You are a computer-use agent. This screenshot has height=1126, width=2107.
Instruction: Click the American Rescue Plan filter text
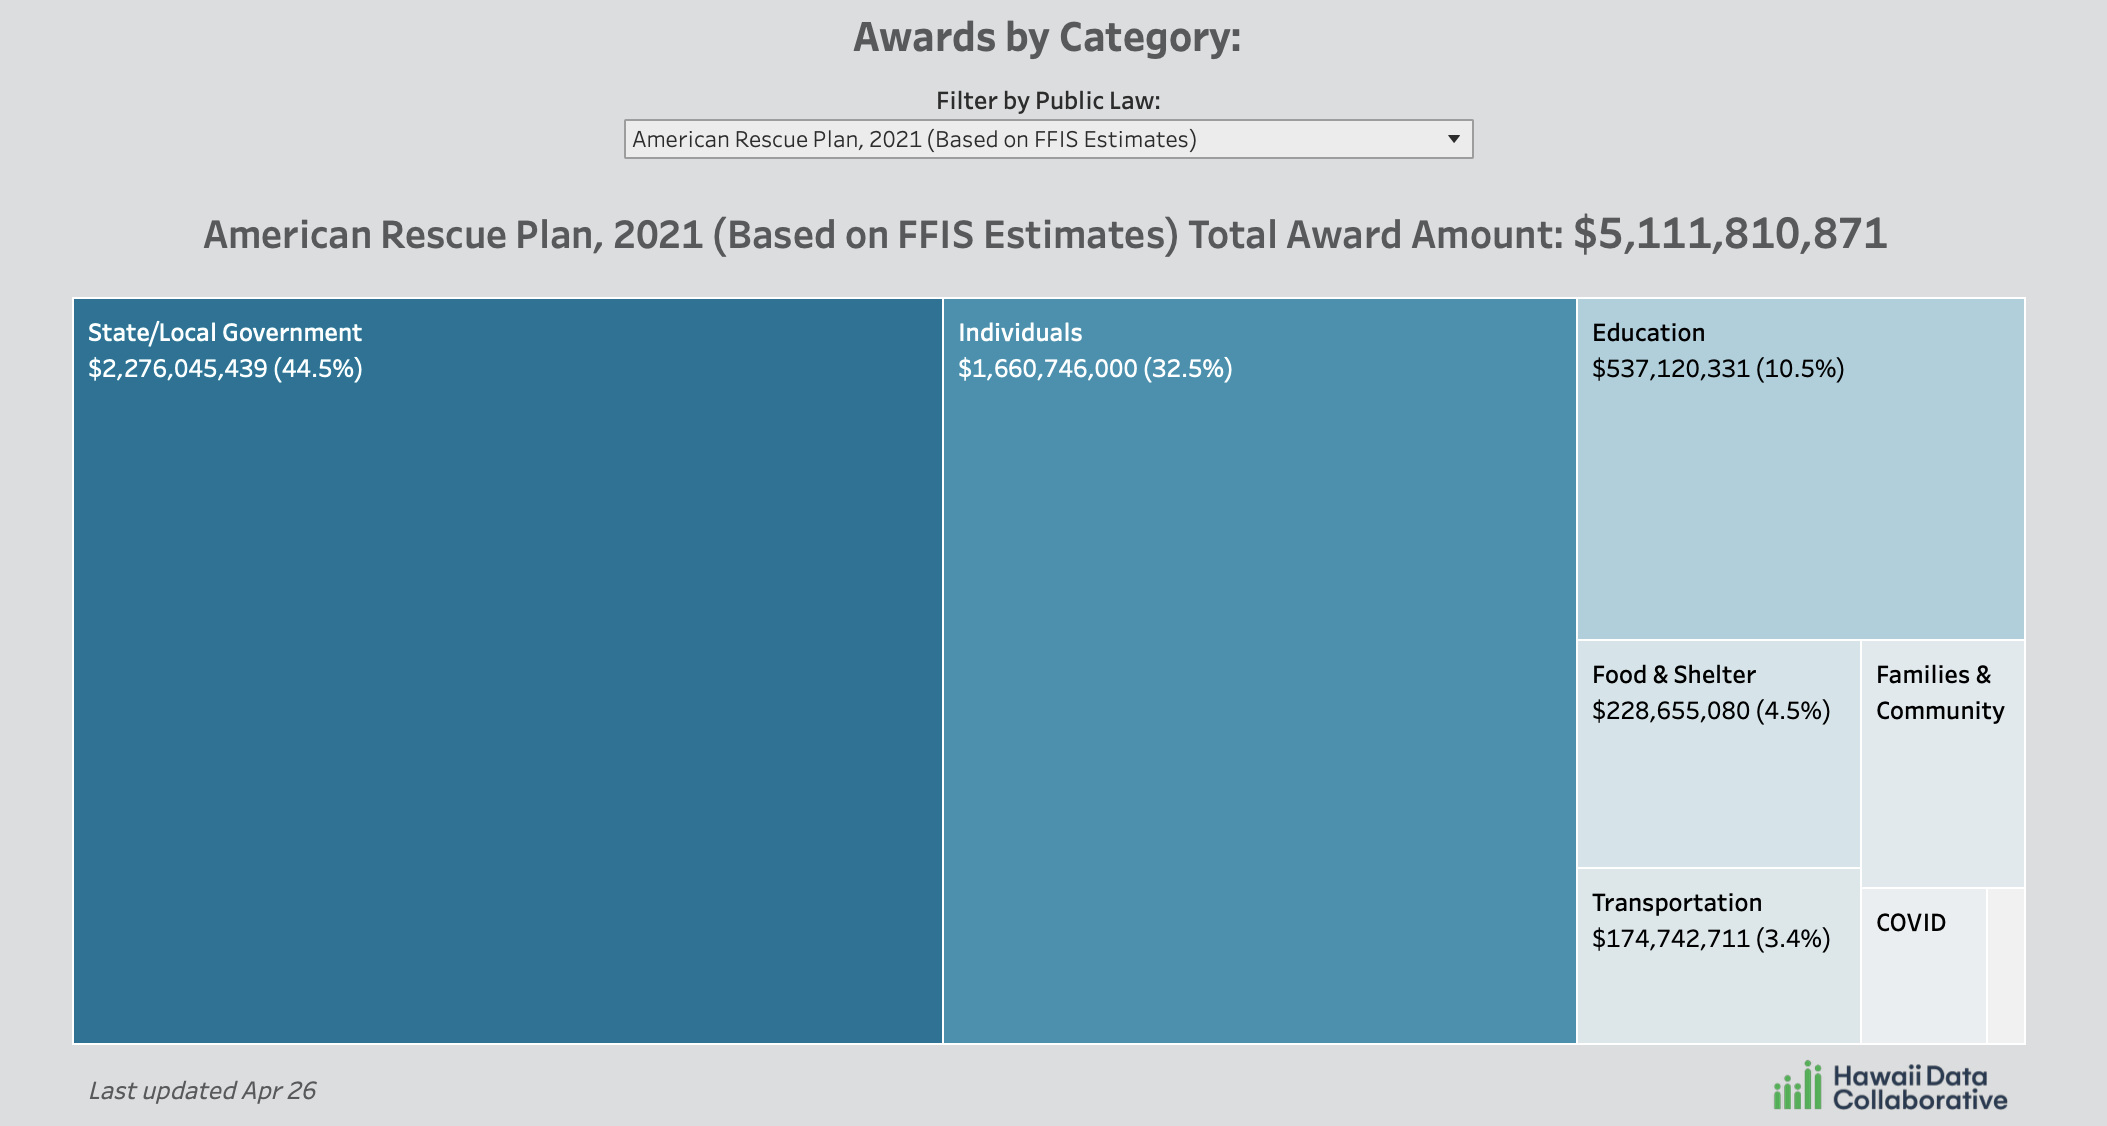click(x=914, y=139)
